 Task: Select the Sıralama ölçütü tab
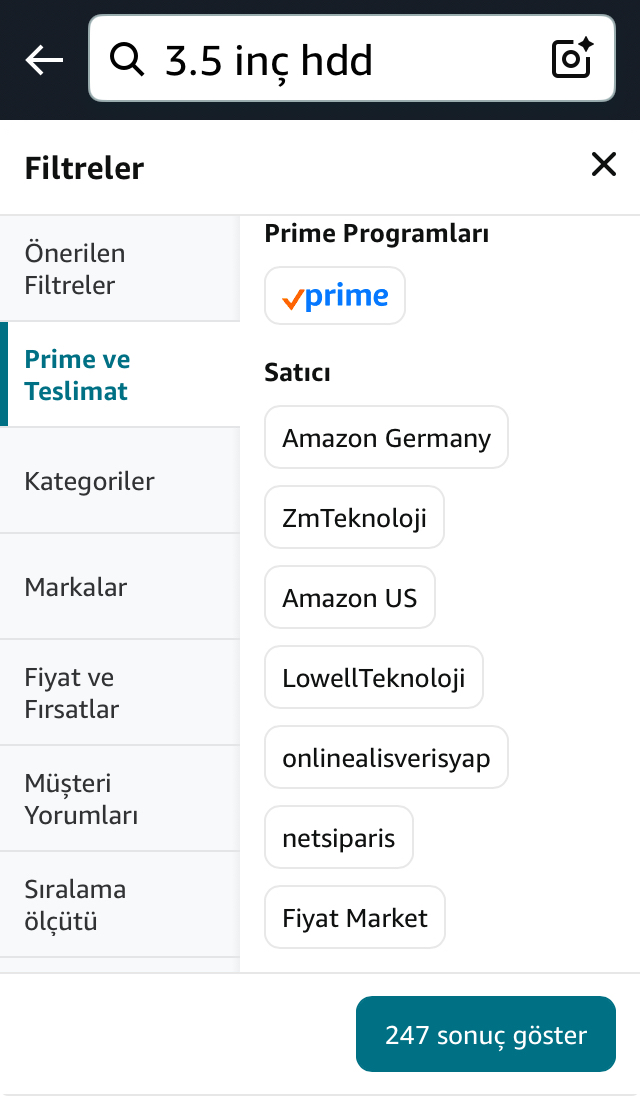(x=120, y=905)
